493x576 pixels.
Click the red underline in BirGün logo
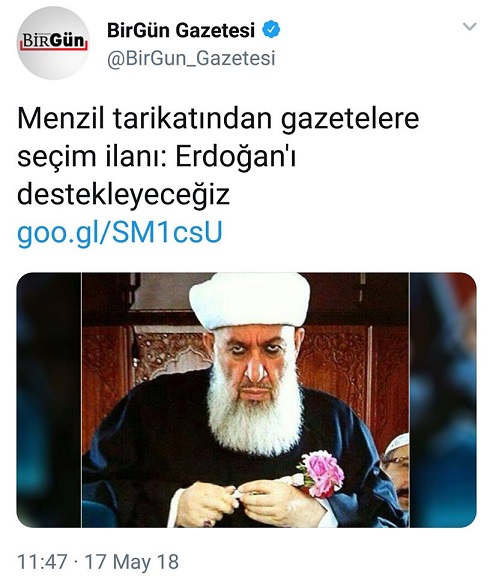point(54,48)
